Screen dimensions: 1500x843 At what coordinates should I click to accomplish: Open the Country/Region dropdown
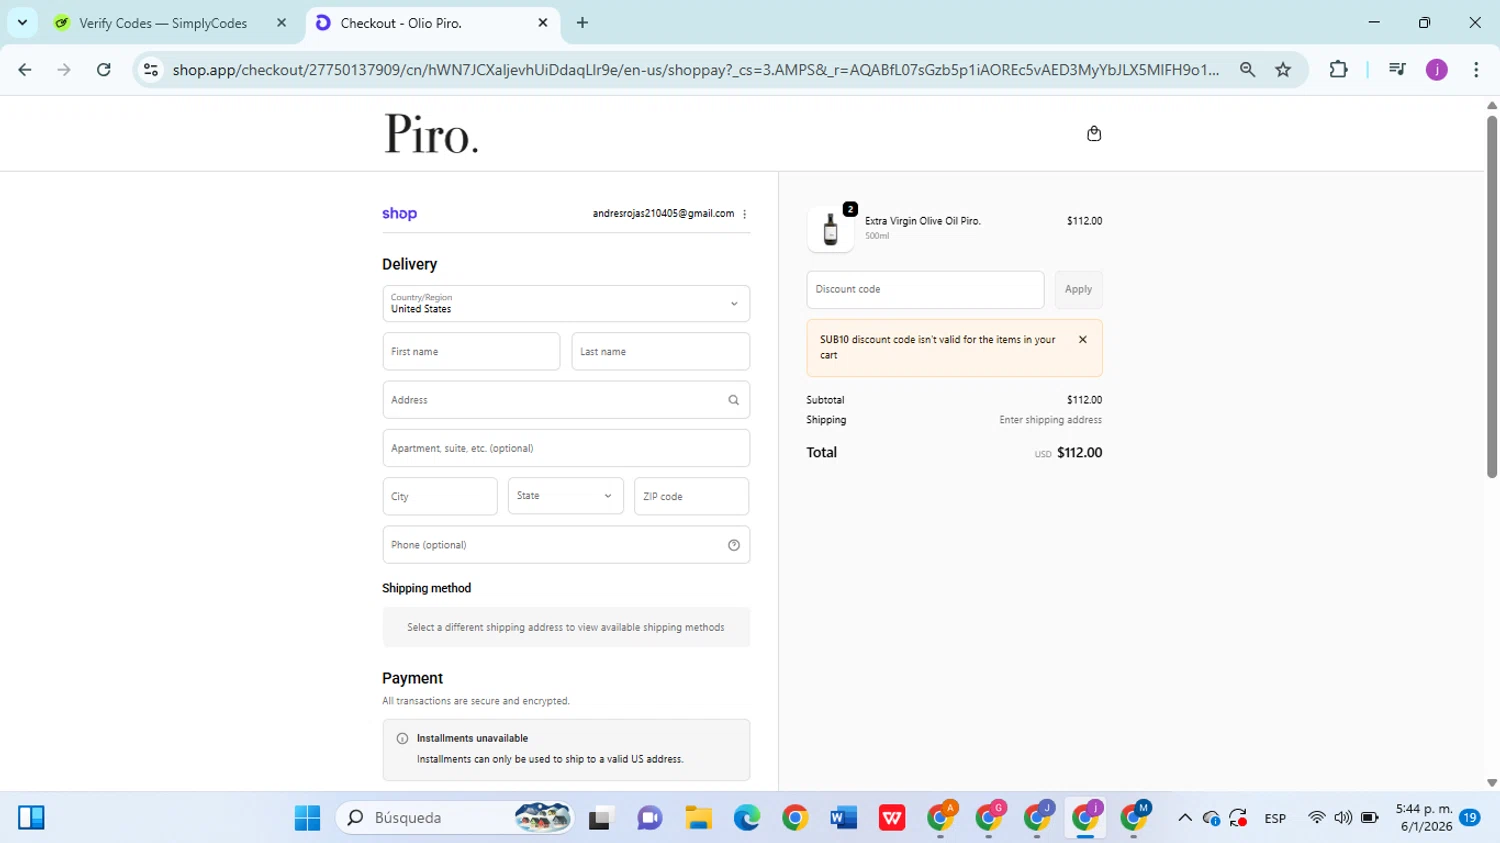pyautogui.click(x=566, y=303)
